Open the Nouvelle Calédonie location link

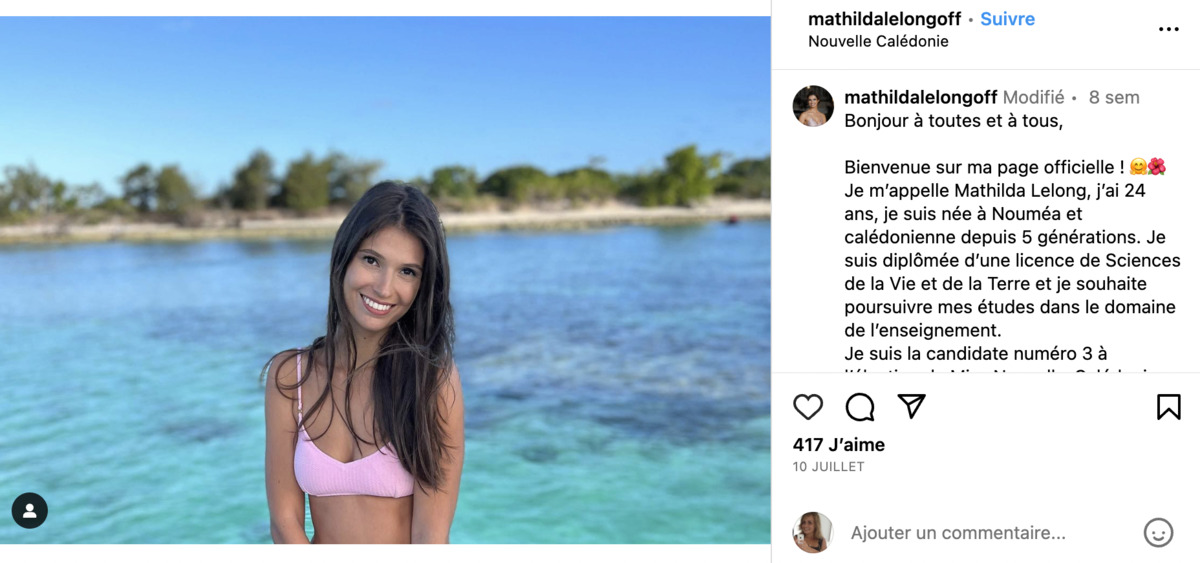point(878,42)
